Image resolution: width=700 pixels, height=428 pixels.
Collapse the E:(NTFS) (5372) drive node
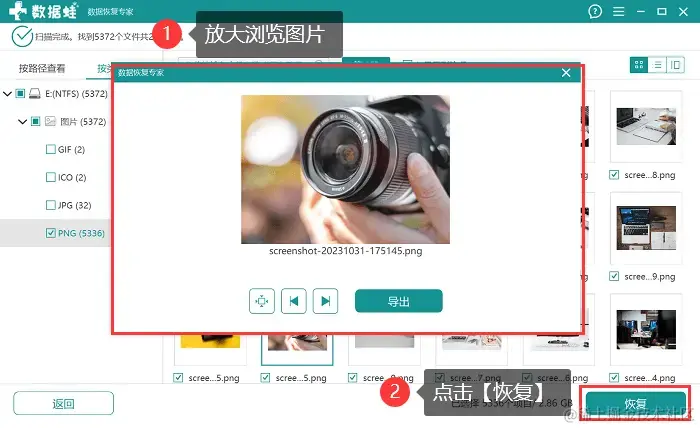pos(7,94)
